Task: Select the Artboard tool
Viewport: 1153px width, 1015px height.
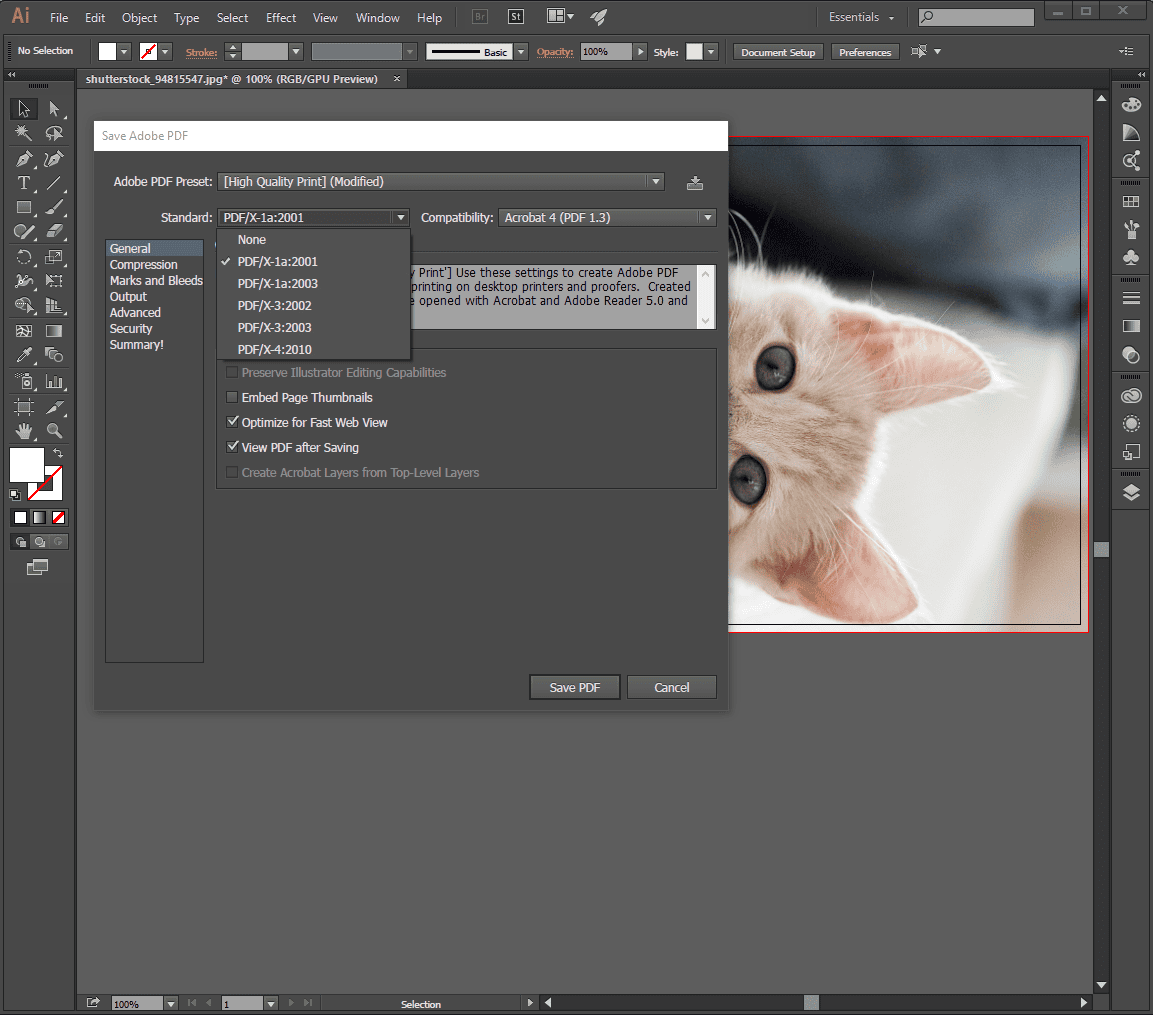Action: pyautogui.click(x=24, y=407)
